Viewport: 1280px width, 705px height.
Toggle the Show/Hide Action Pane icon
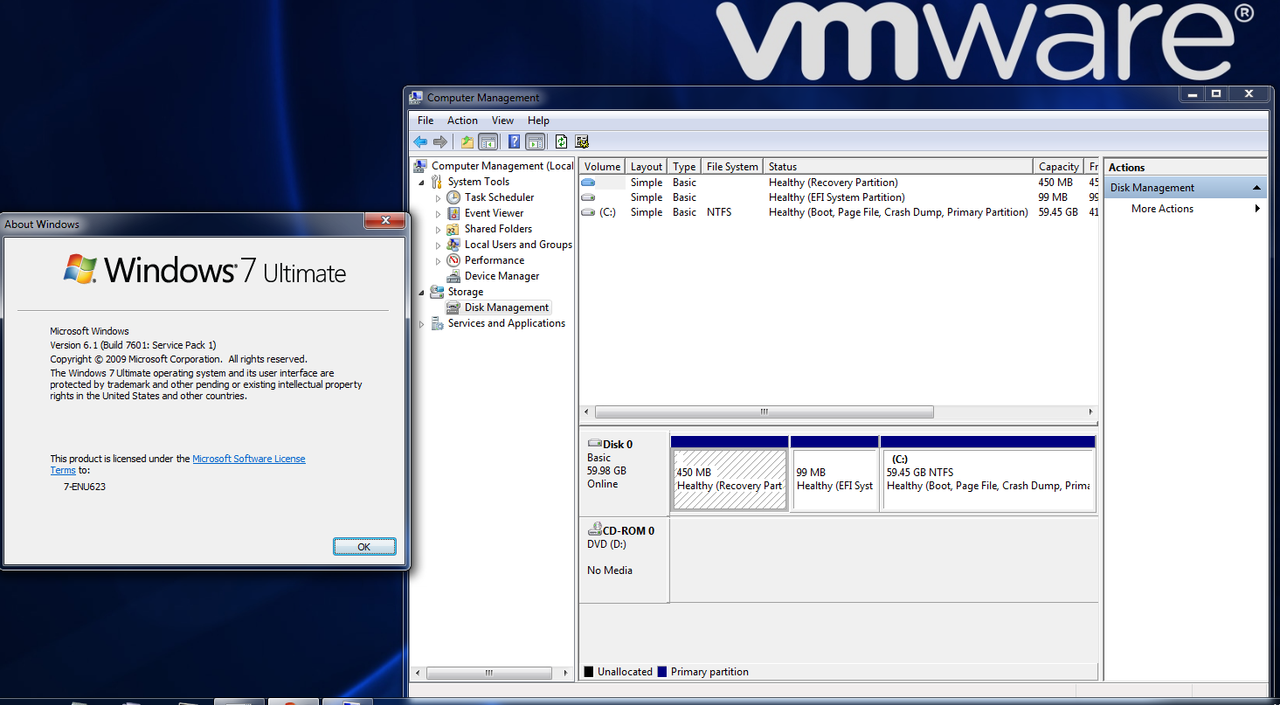535,142
